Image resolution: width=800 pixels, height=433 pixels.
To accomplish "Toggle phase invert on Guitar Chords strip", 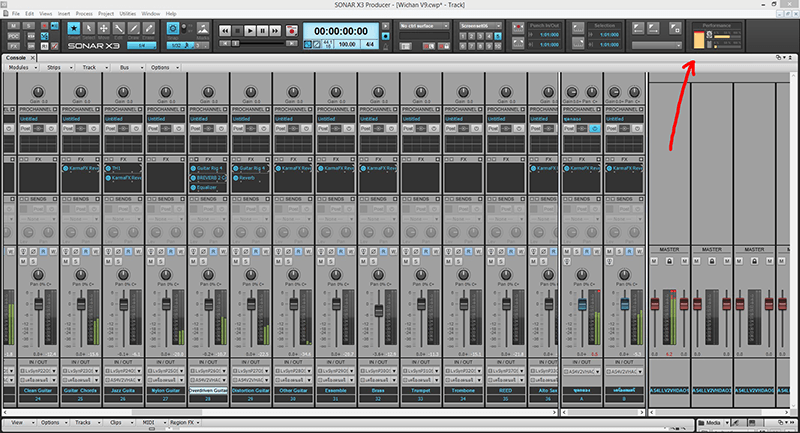I will [x=76, y=251].
